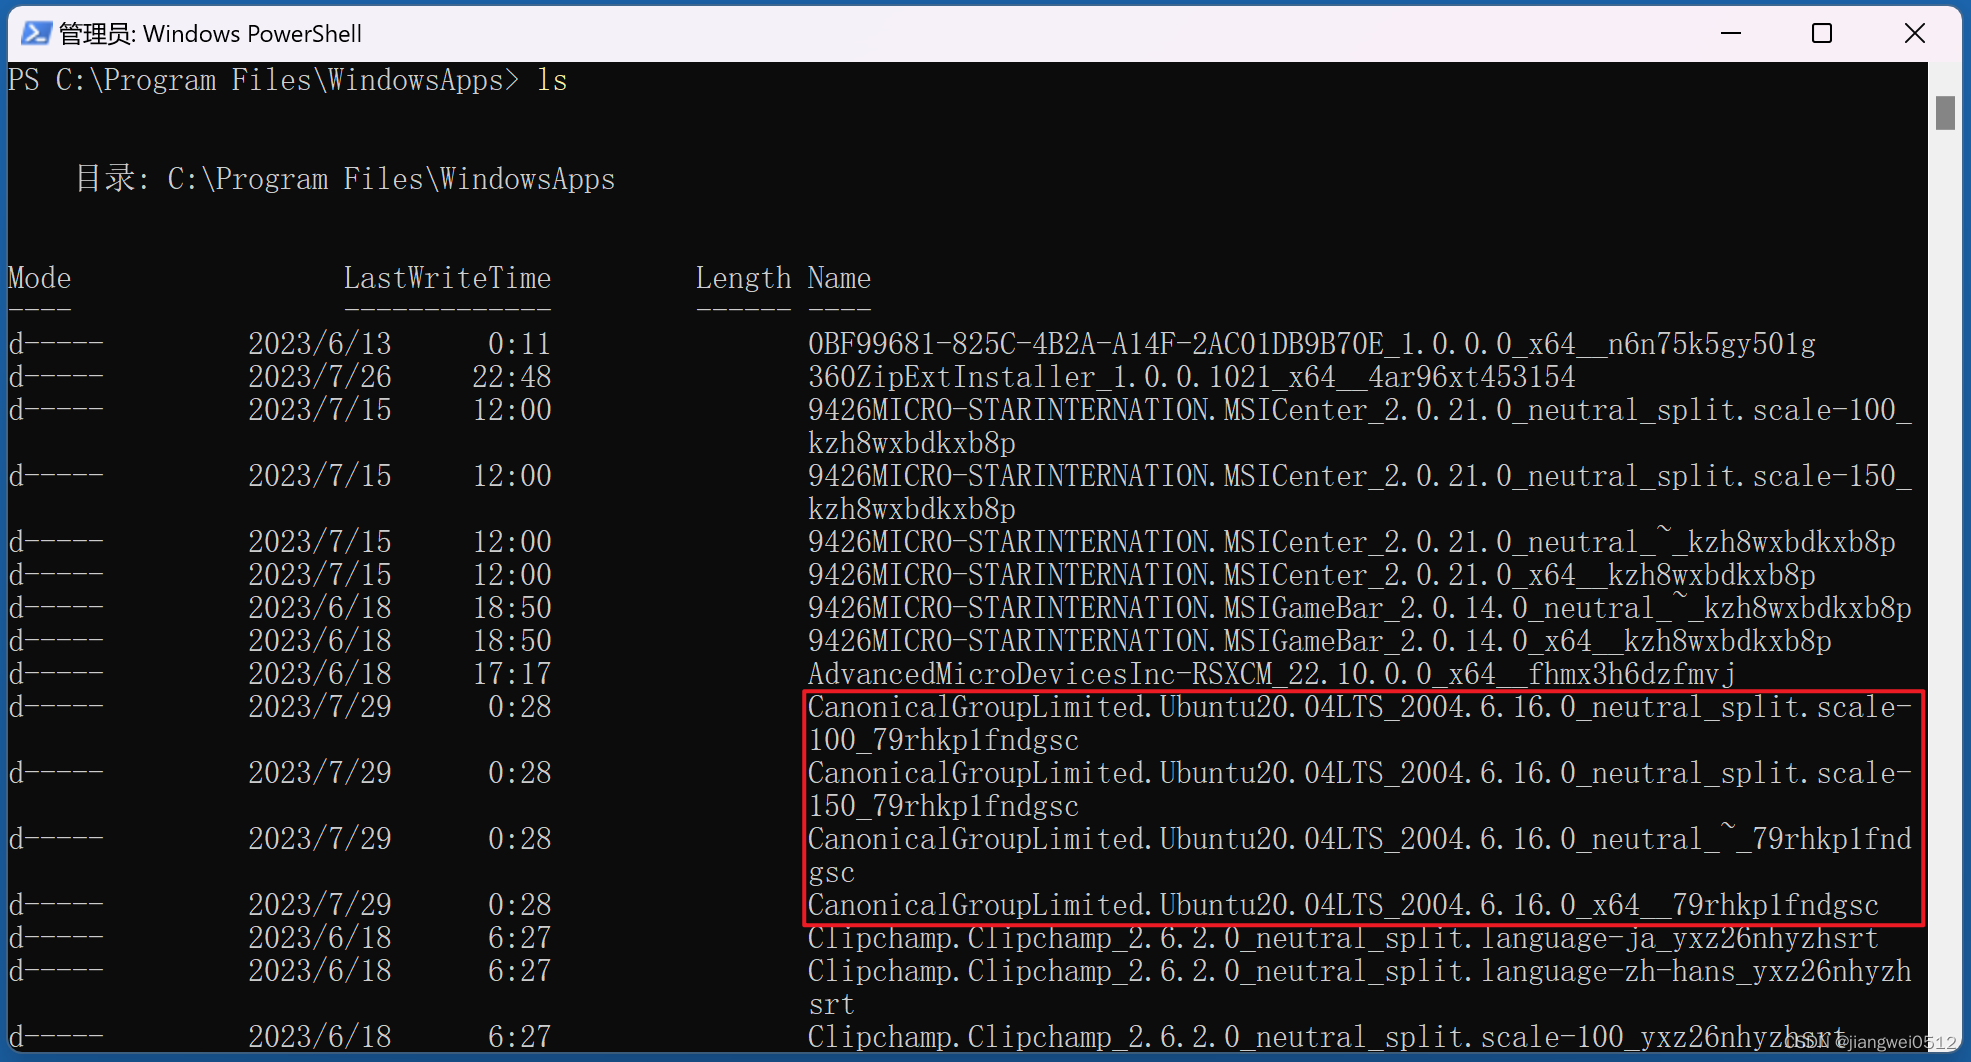Click the PowerShell icon in title bar
This screenshot has width=1971, height=1062.
[x=36, y=33]
